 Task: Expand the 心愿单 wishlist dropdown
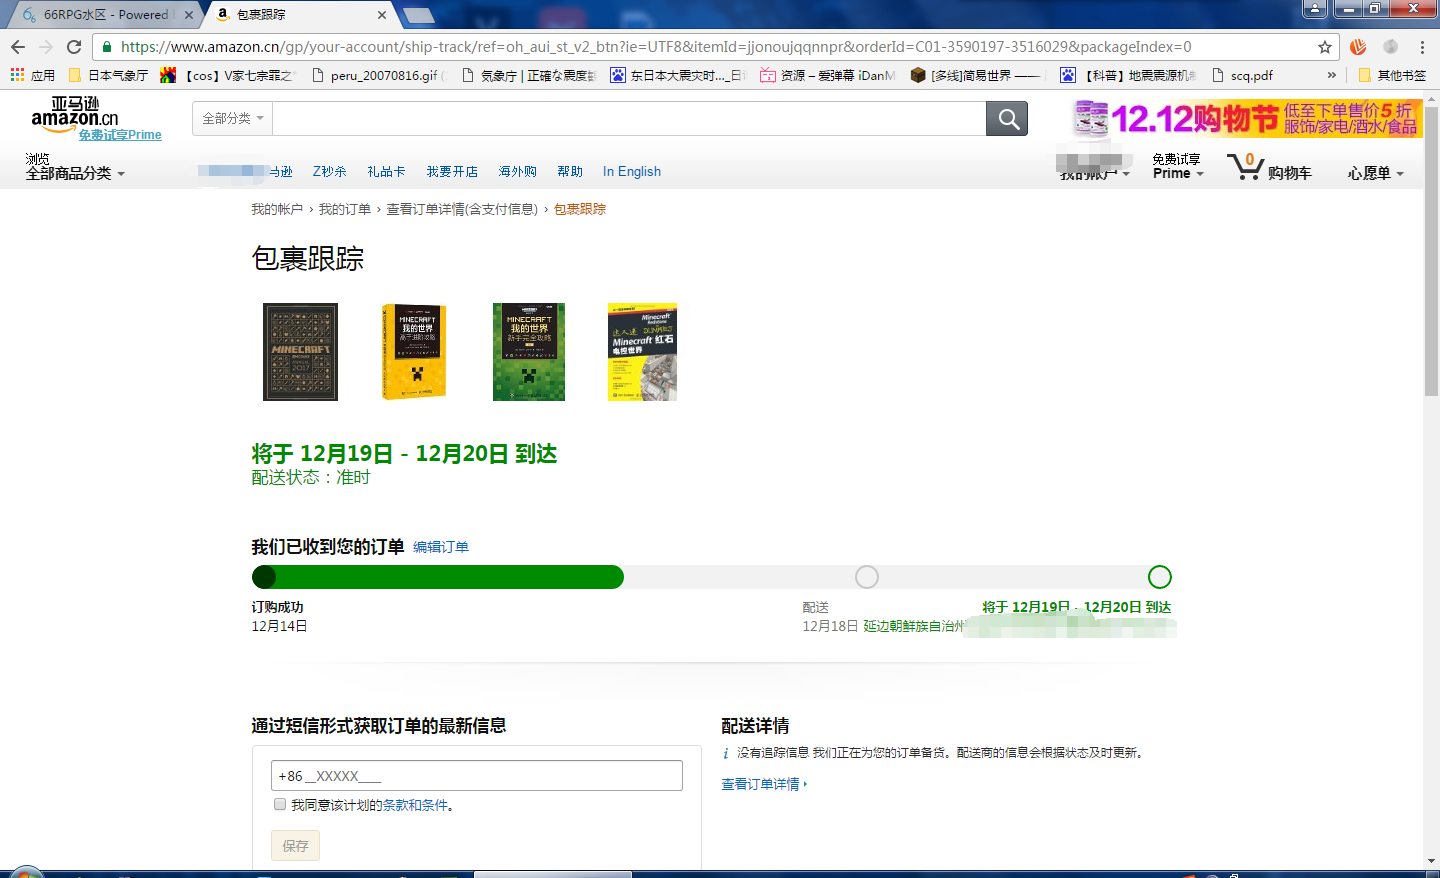(x=1375, y=173)
